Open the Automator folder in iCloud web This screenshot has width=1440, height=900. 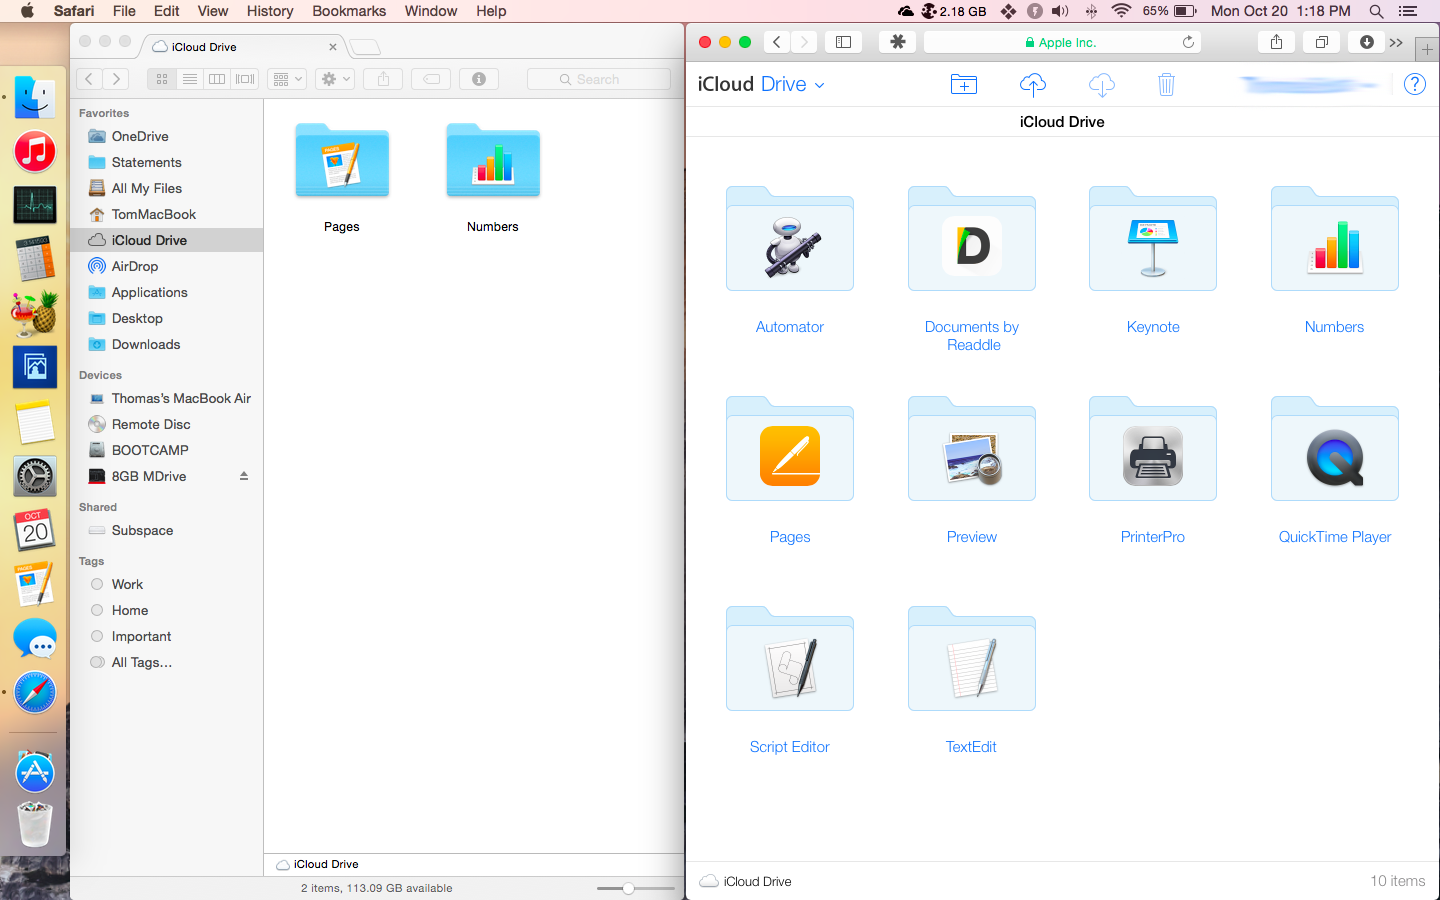click(790, 239)
